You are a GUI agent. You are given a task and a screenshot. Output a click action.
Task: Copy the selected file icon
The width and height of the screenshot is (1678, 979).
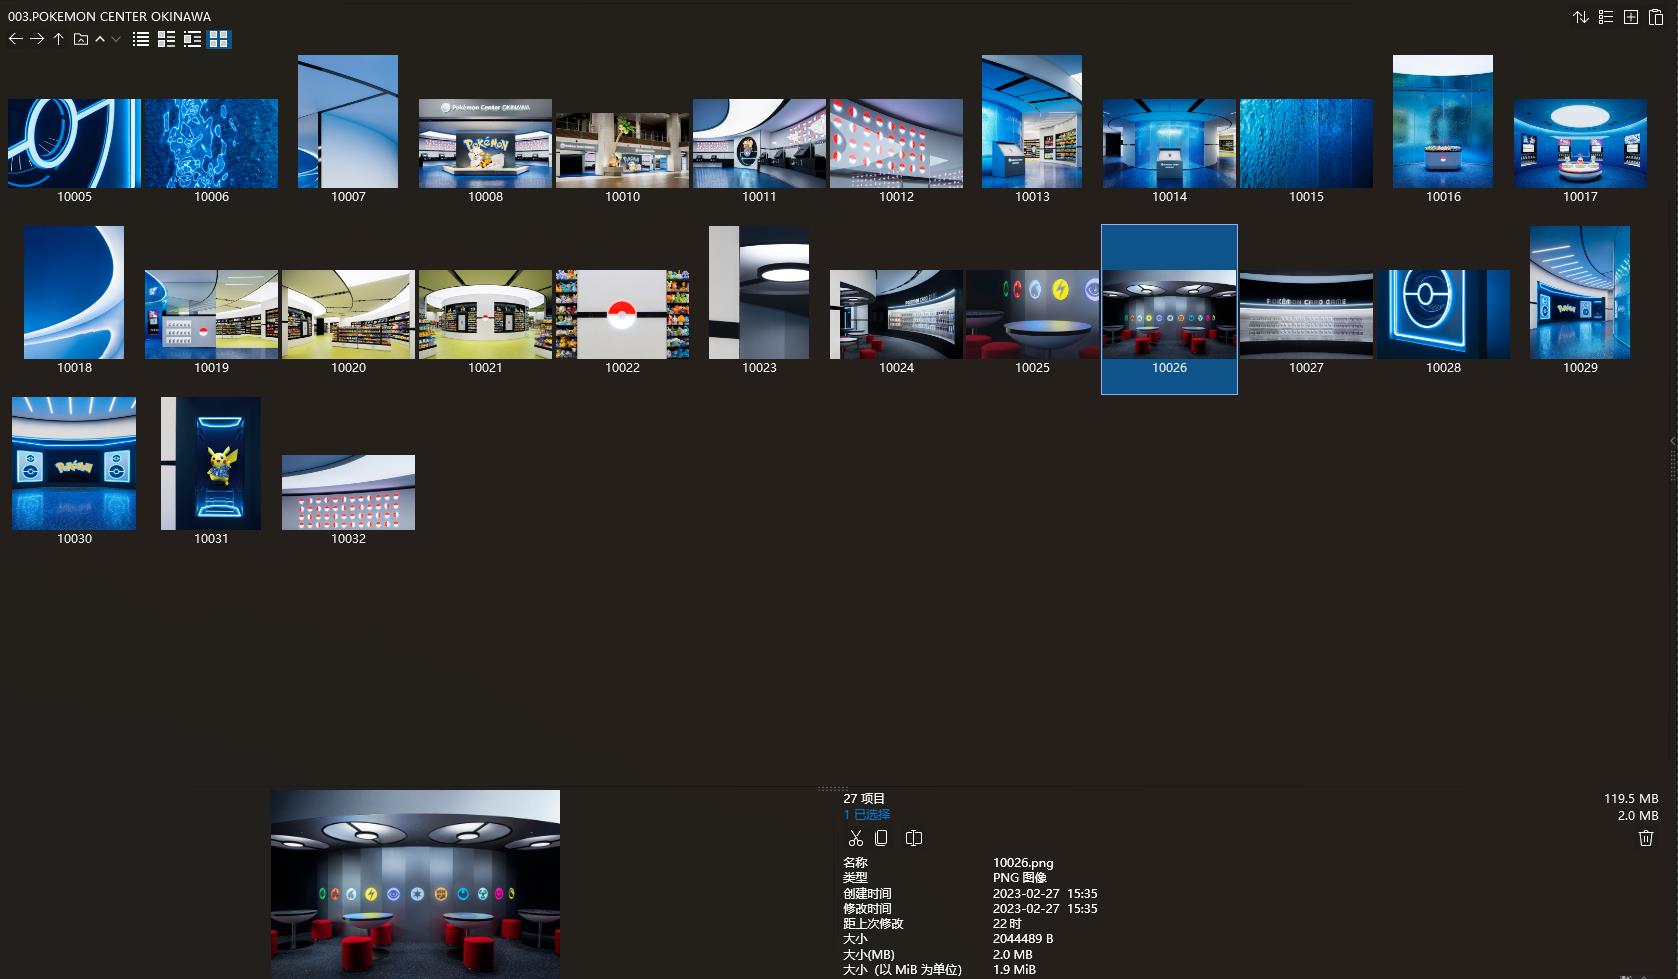(x=881, y=838)
